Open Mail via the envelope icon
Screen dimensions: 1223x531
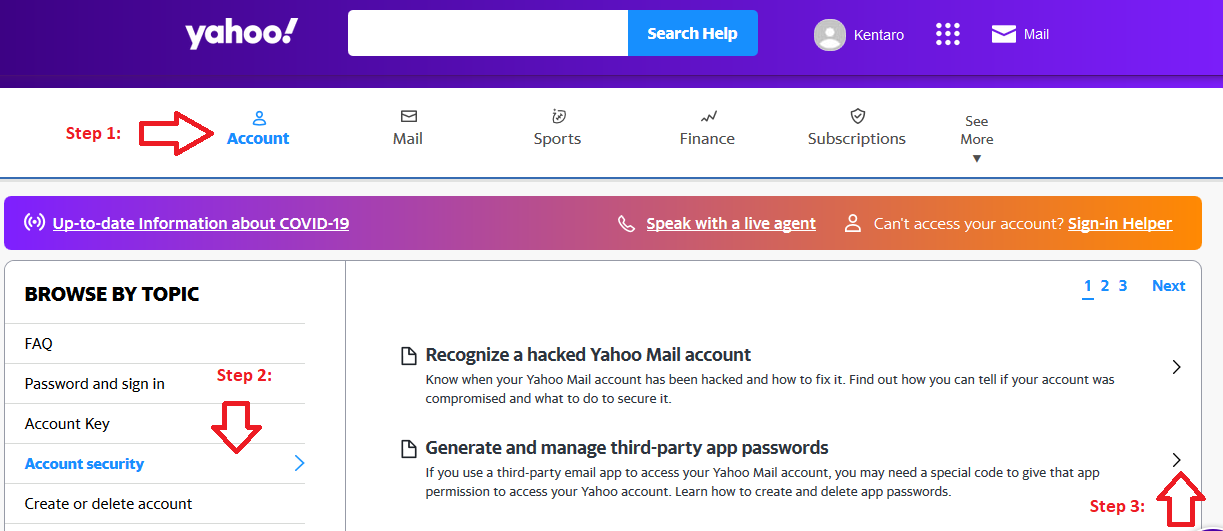pyautogui.click(x=1003, y=34)
